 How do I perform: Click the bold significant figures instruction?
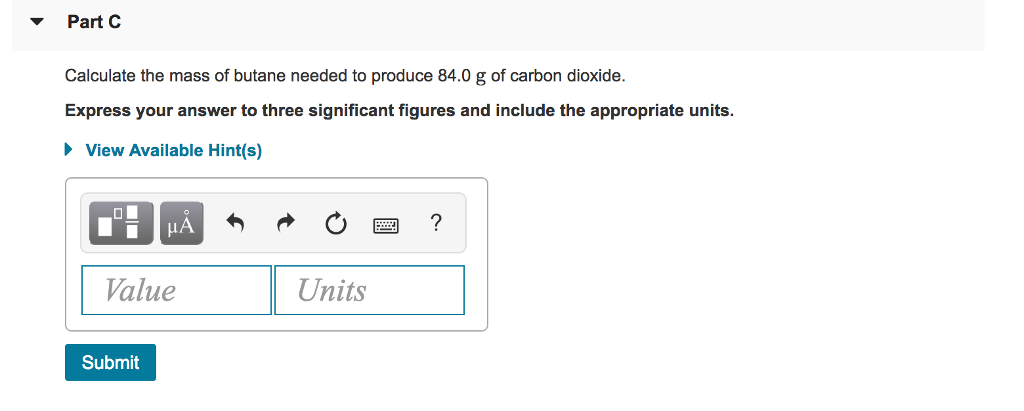[x=399, y=111]
